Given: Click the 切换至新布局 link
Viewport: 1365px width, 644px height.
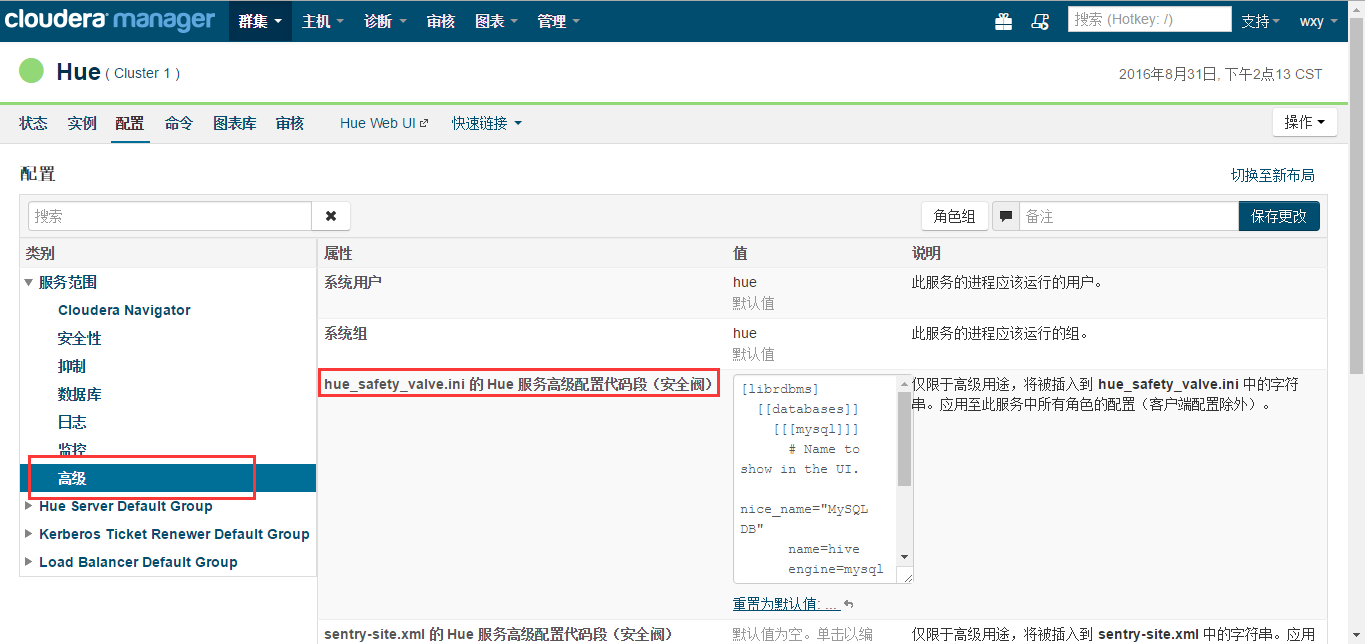Looking at the screenshot, I should pos(1272,175).
